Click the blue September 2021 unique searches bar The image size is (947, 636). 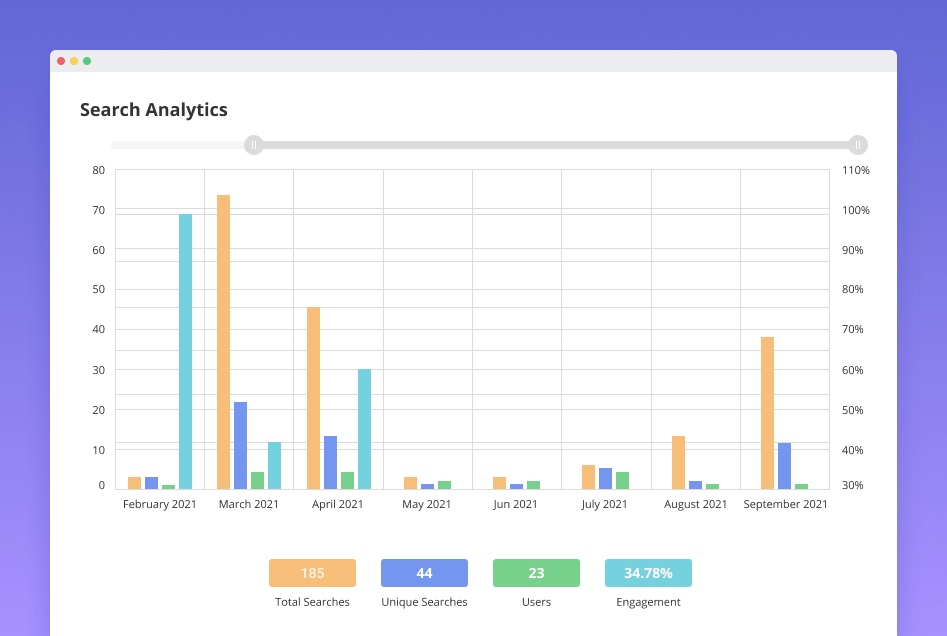(784, 465)
